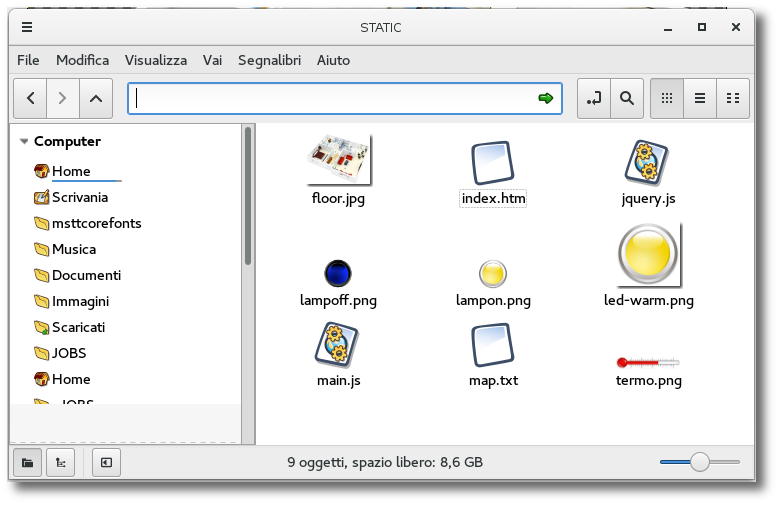The width and height of the screenshot is (779, 505).
Task: Click the zoom slider in status bar
Action: [699, 462]
